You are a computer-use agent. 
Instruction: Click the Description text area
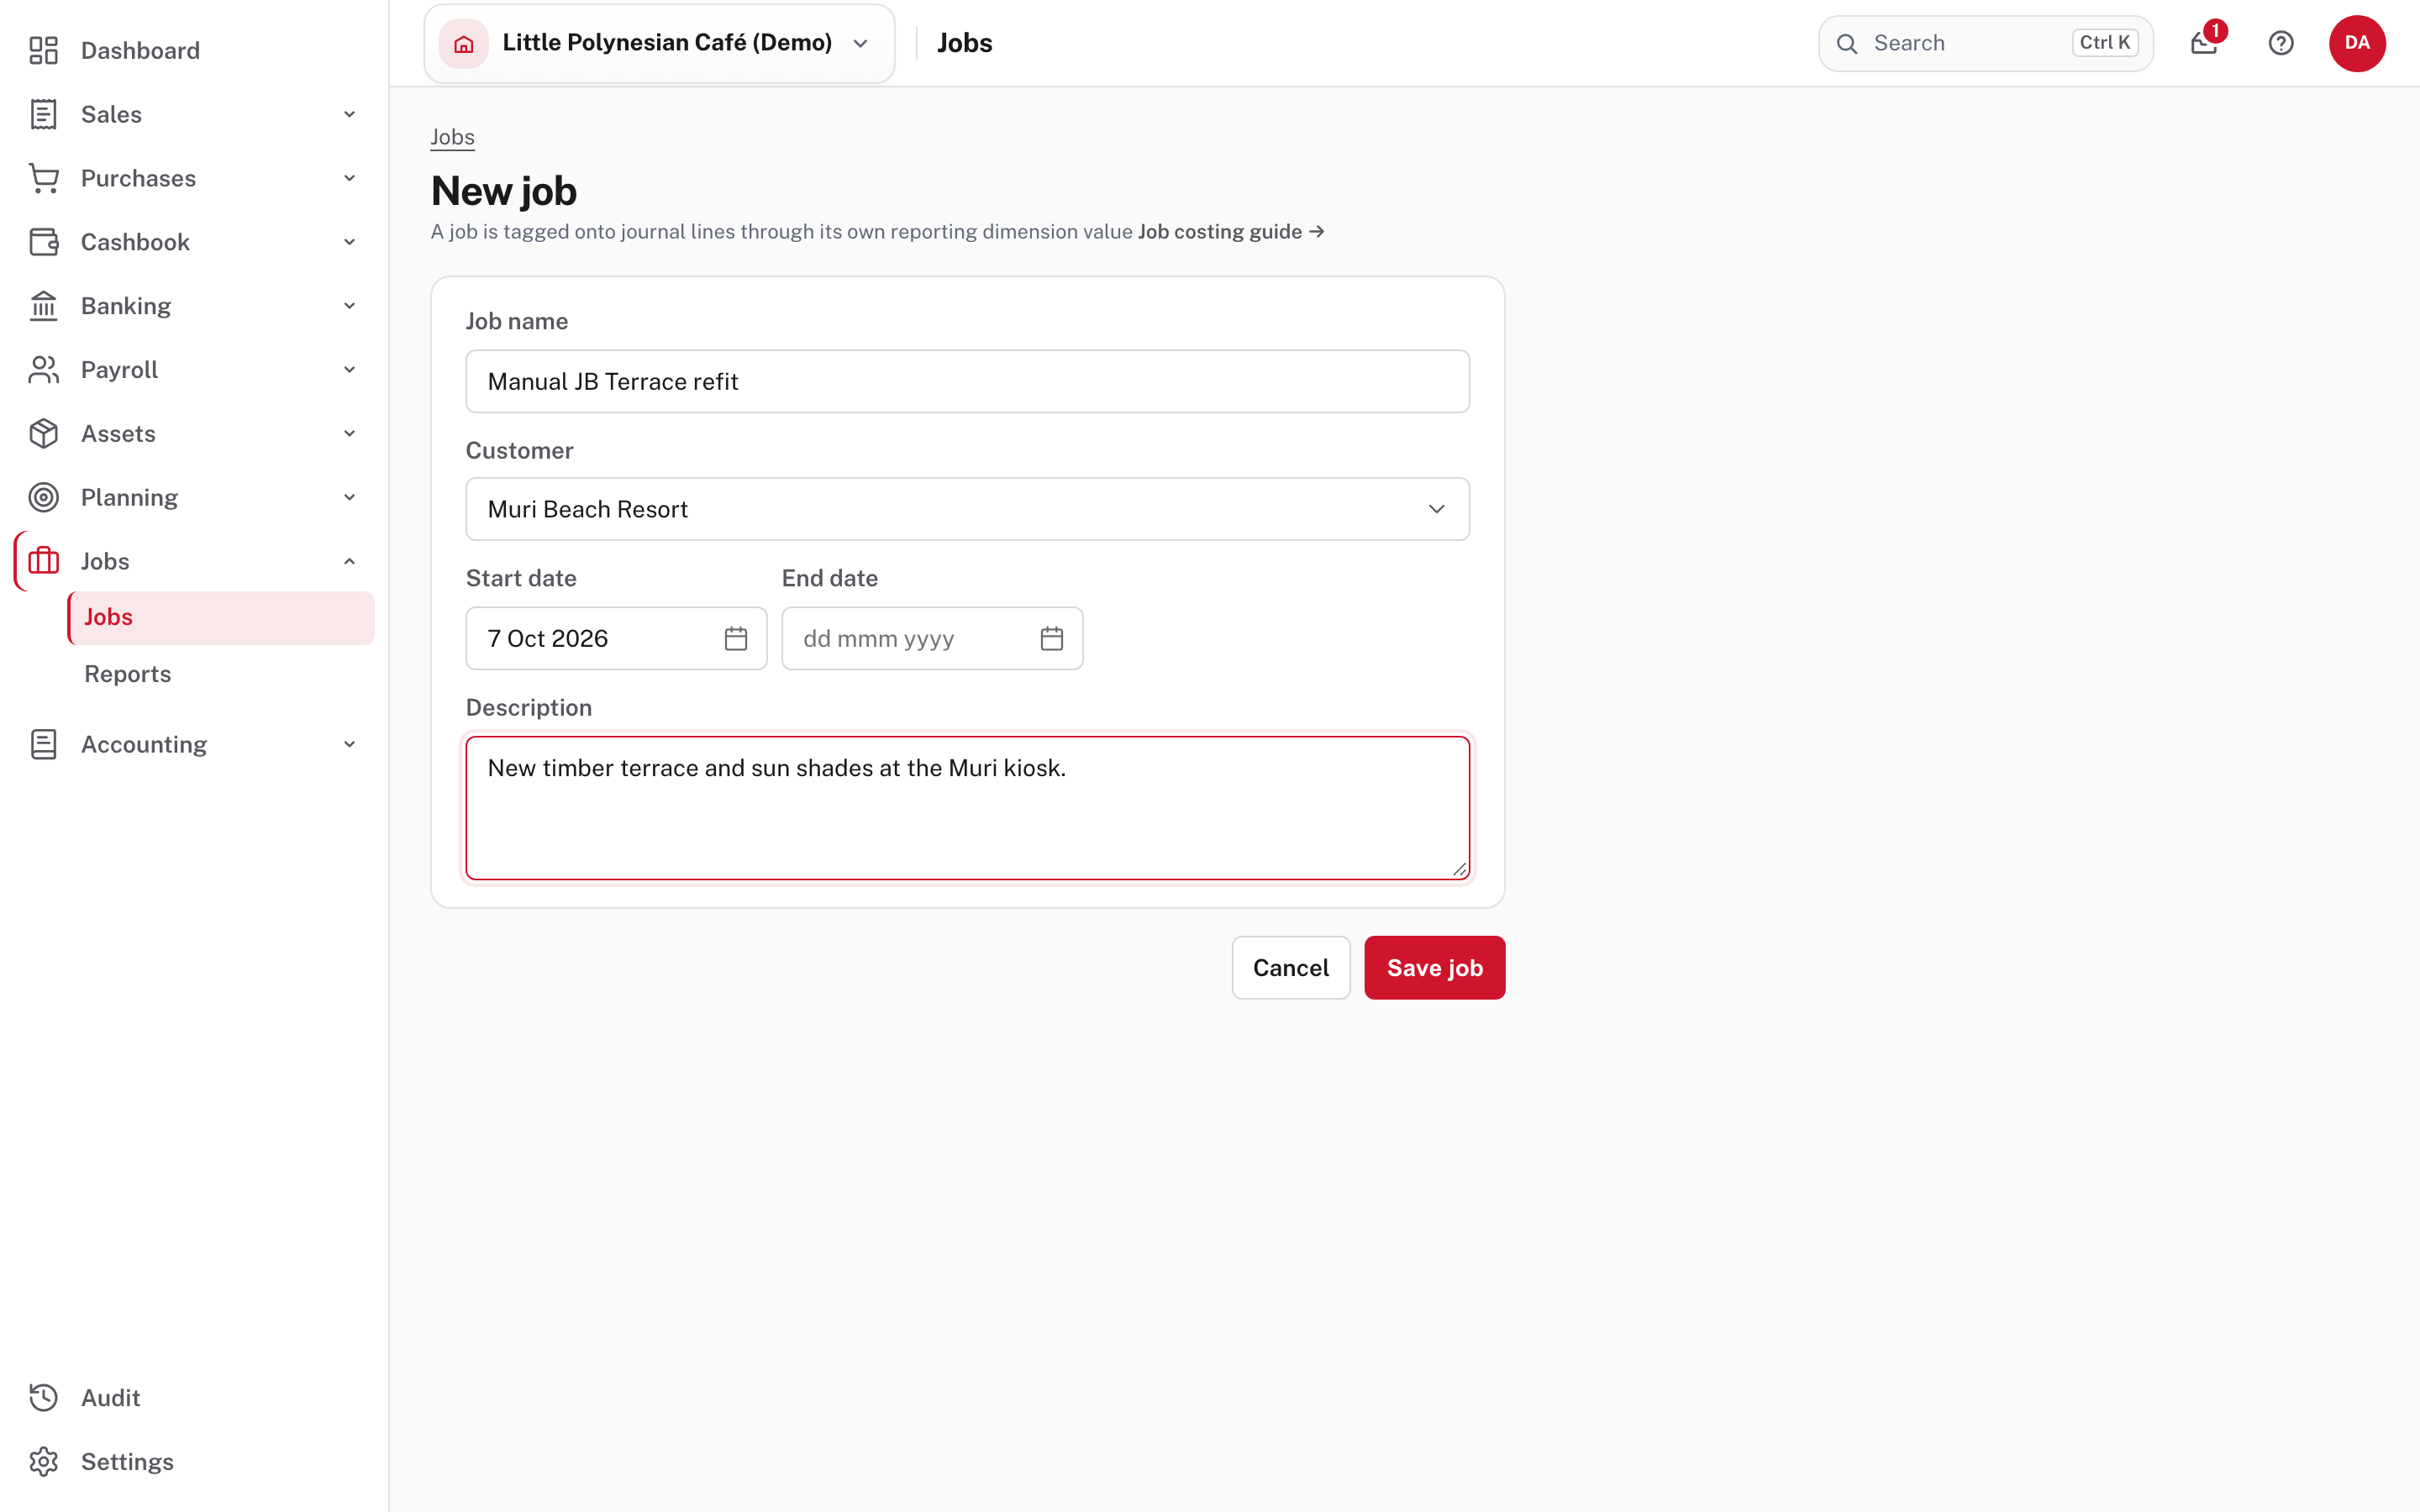coord(967,808)
